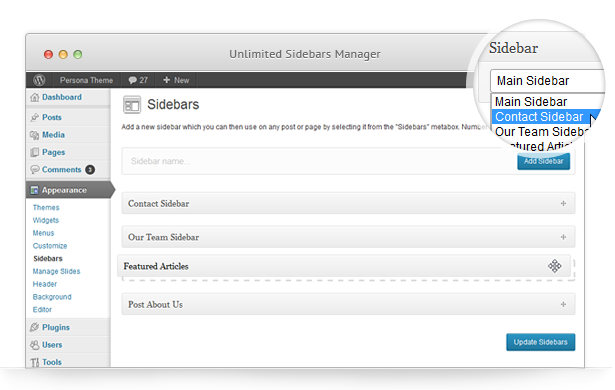Open Menus under Appearance
The width and height of the screenshot is (615, 390).
(x=44, y=233)
